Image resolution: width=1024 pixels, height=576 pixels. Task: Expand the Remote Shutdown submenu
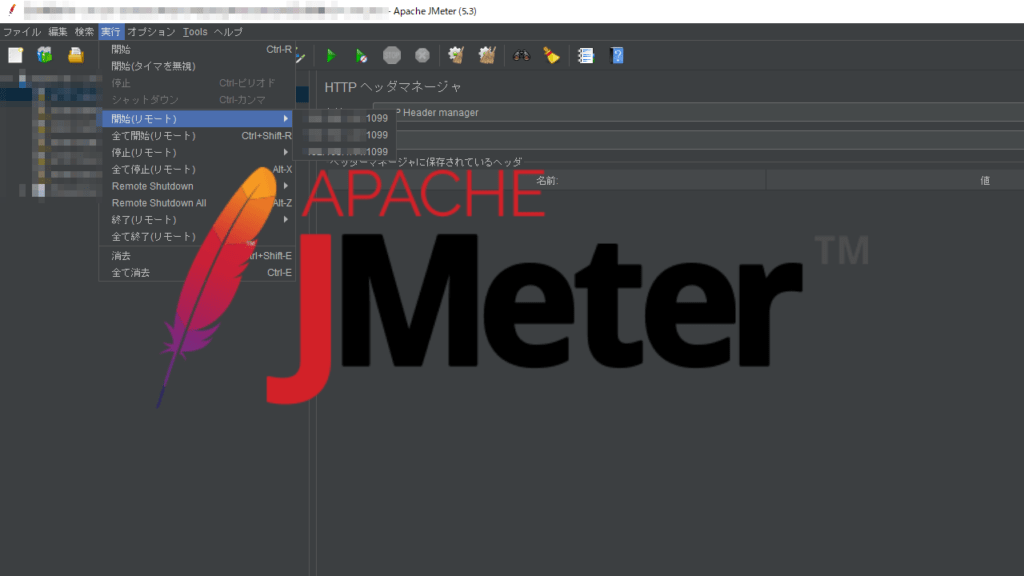pyautogui.click(x=197, y=186)
